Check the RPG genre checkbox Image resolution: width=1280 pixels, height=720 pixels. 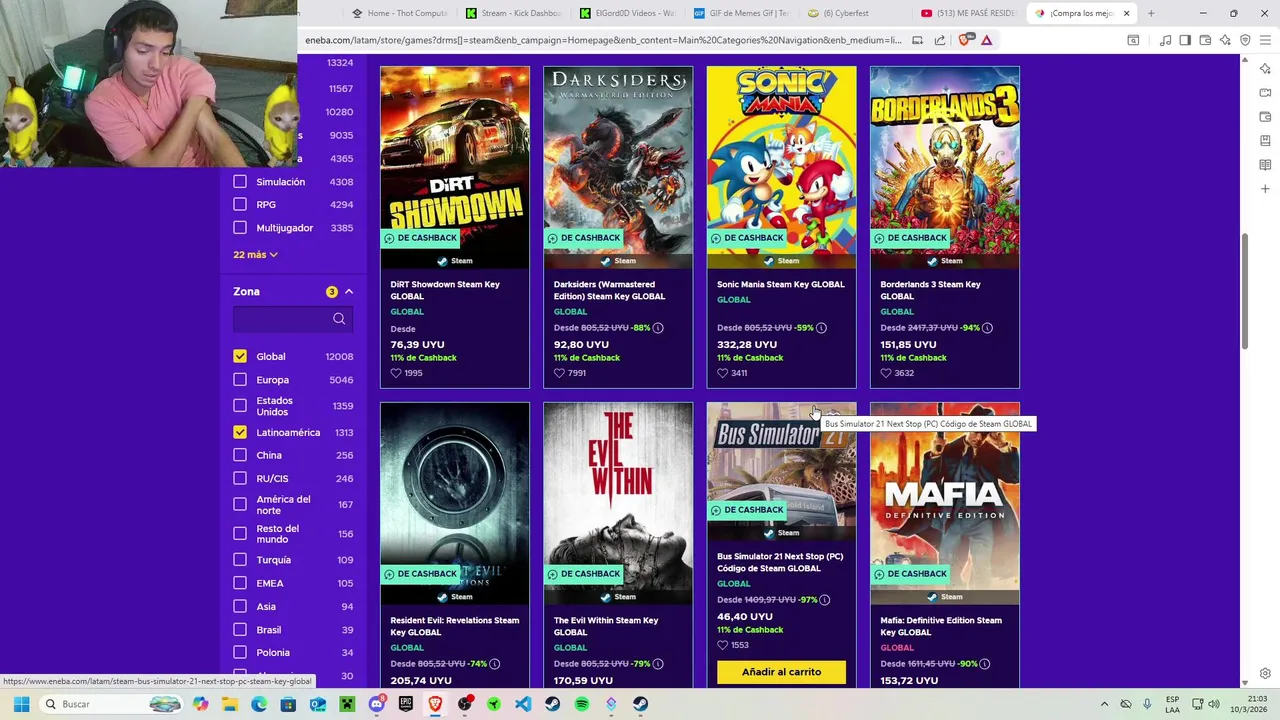coord(240,204)
